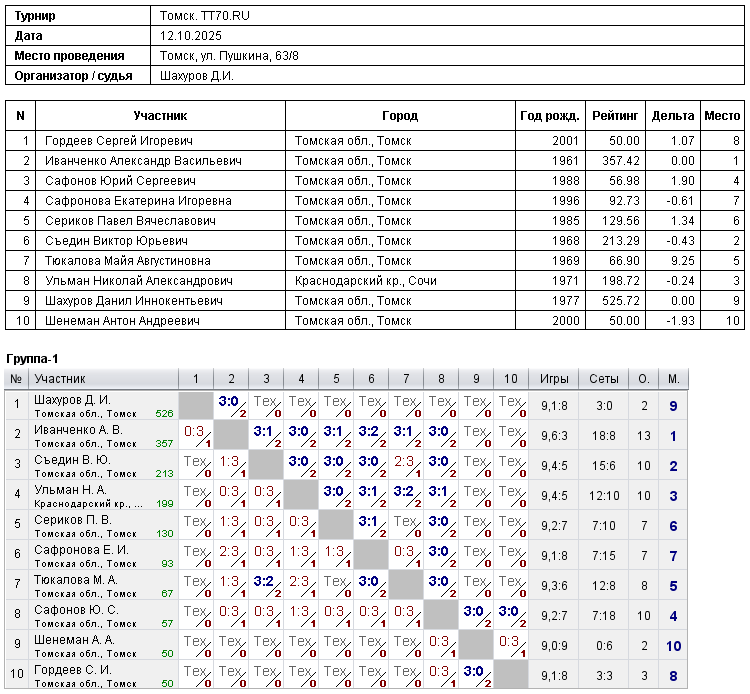Click the Рейтинг column header

(615, 116)
